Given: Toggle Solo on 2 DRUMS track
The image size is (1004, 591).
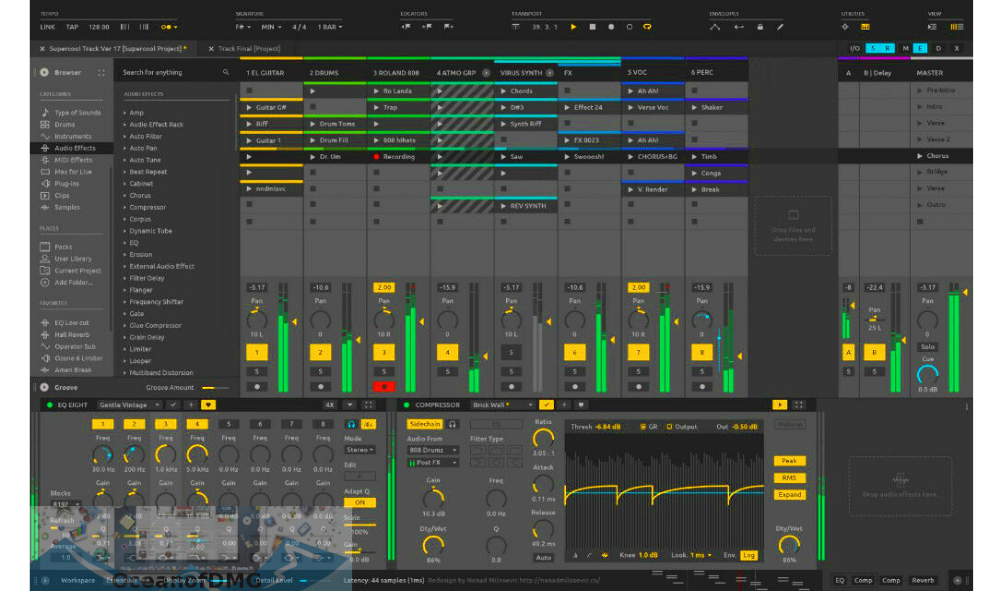Looking at the screenshot, I should (x=320, y=371).
